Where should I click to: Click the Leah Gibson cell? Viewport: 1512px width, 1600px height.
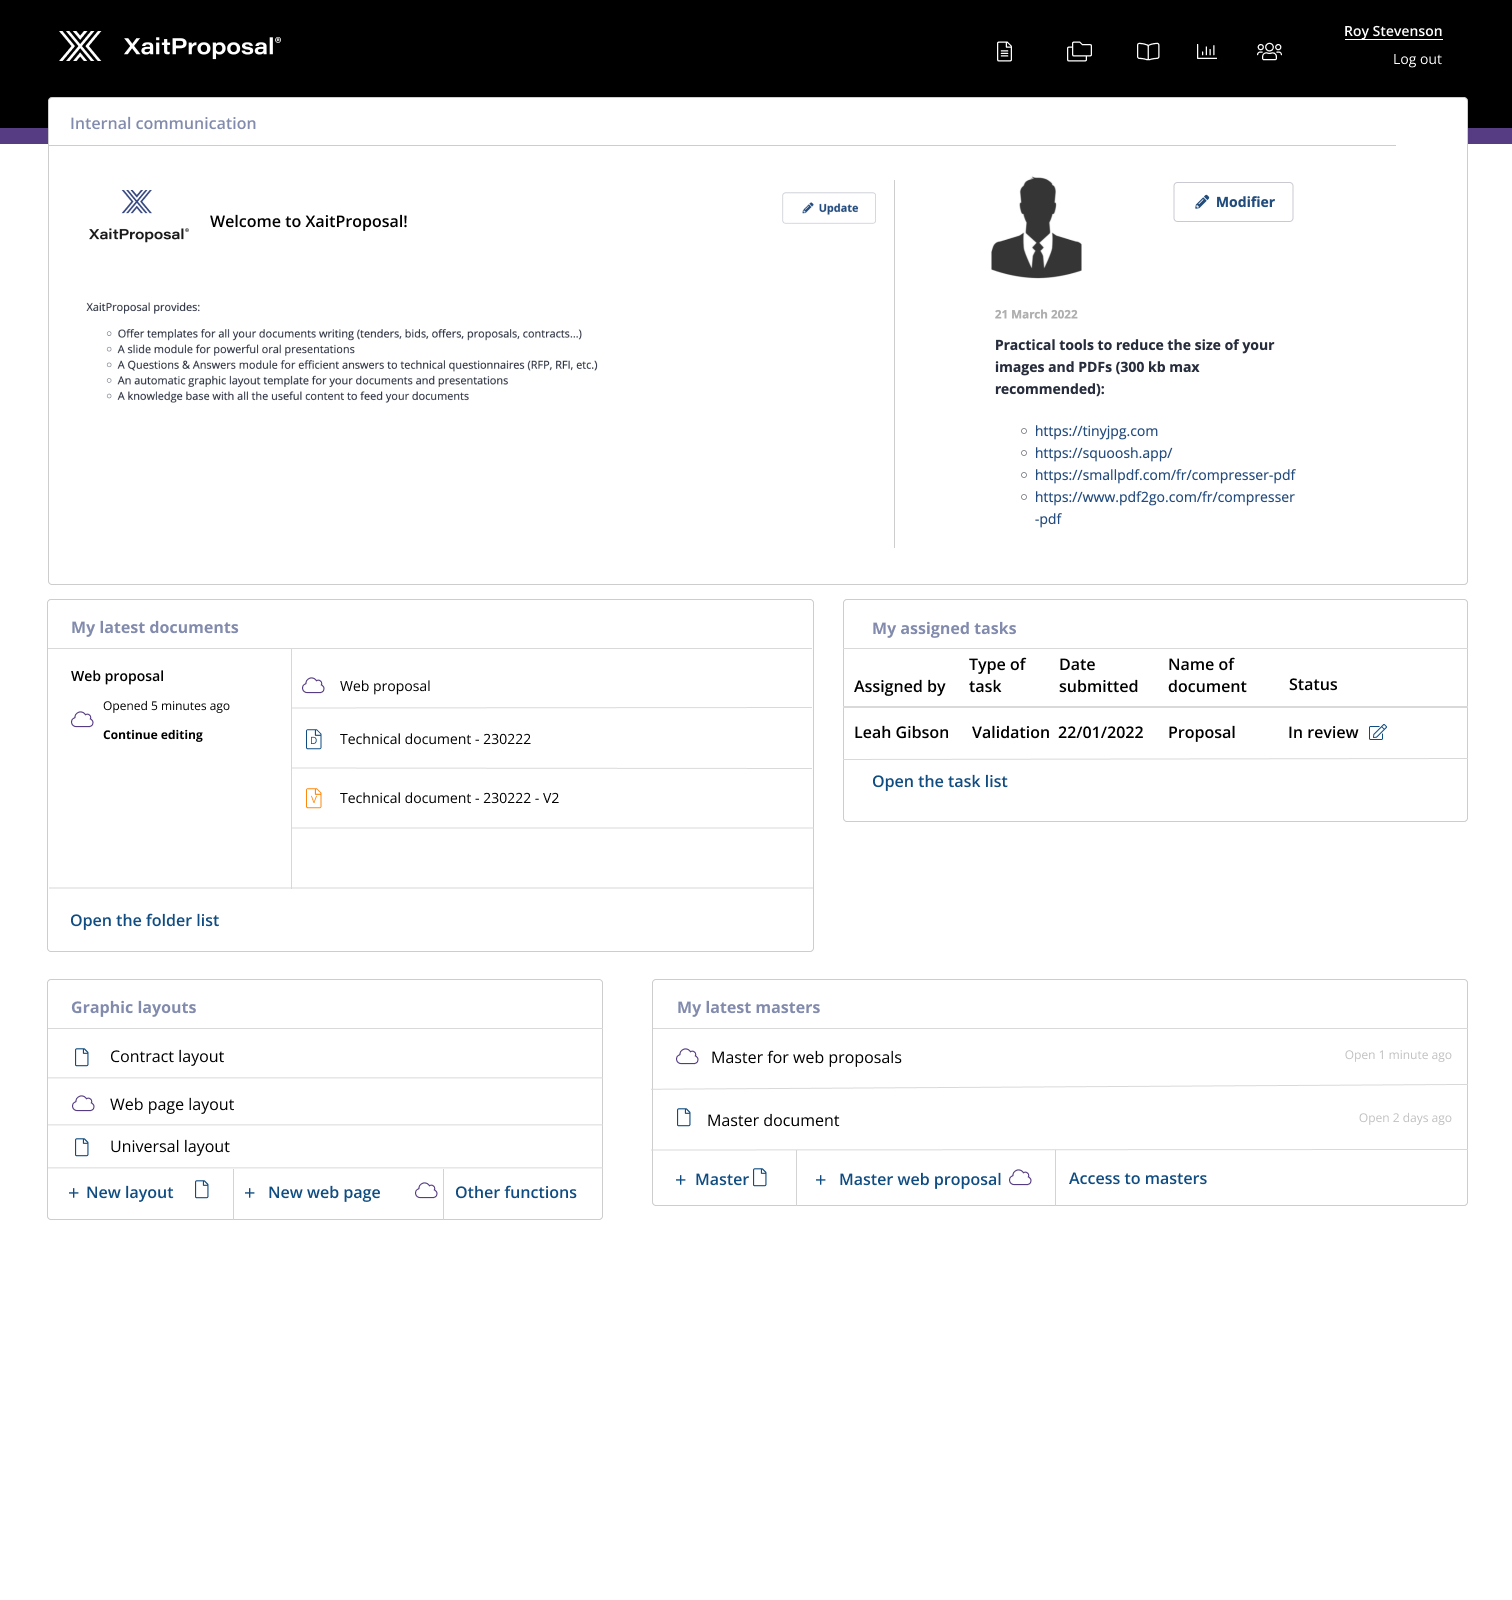901,732
